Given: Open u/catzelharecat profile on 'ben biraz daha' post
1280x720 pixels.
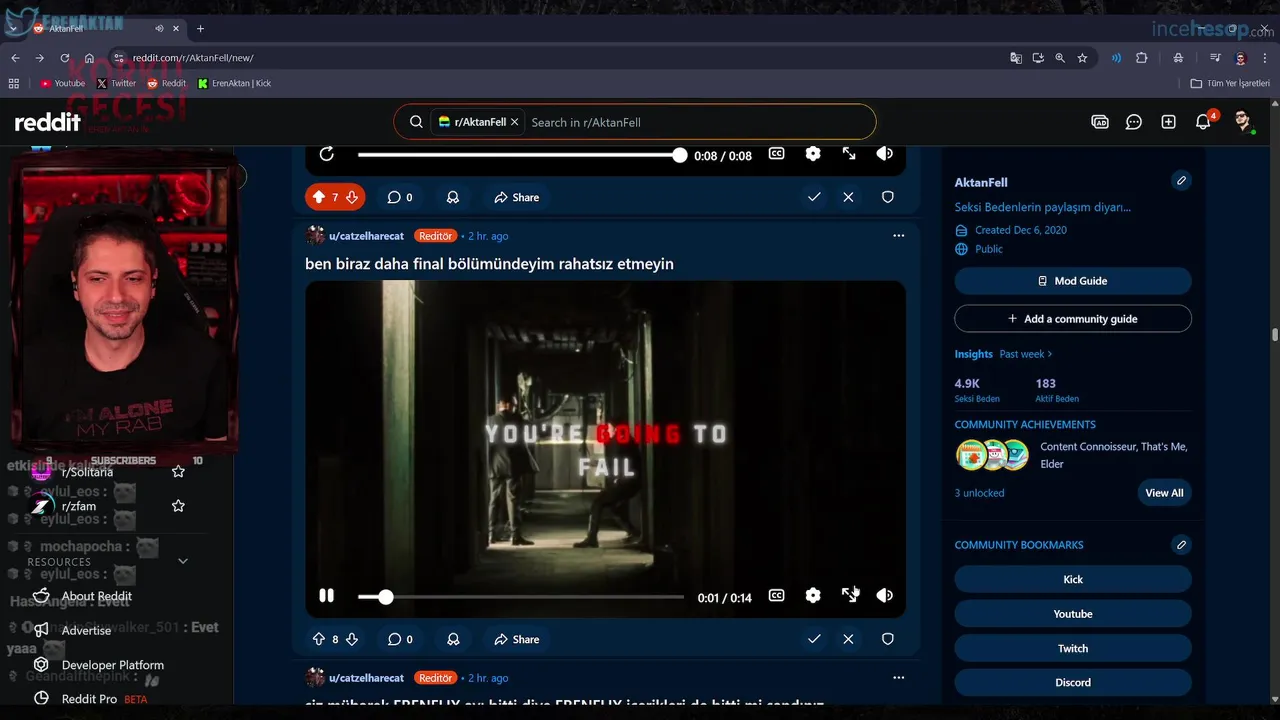Looking at the screenshot, I should [366, 236].
